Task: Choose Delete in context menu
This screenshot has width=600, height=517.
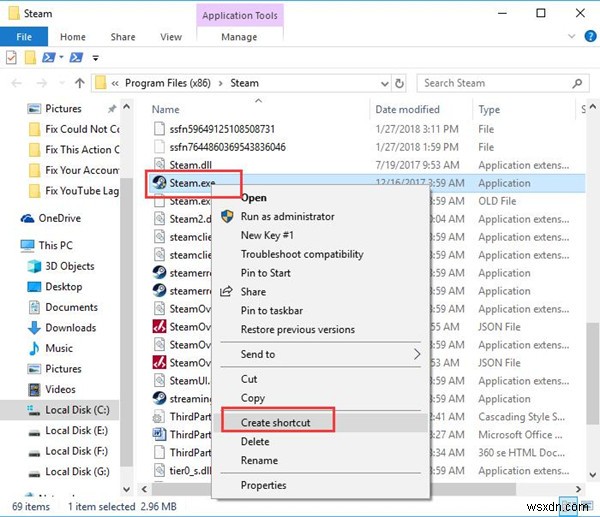Action: 255,442
